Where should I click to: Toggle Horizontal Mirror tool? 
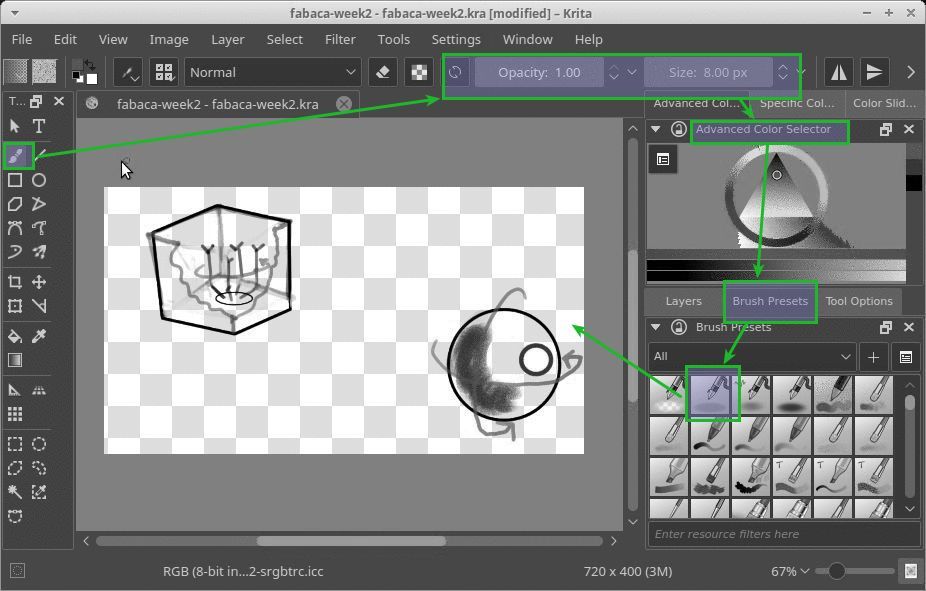tap(839, 73)
